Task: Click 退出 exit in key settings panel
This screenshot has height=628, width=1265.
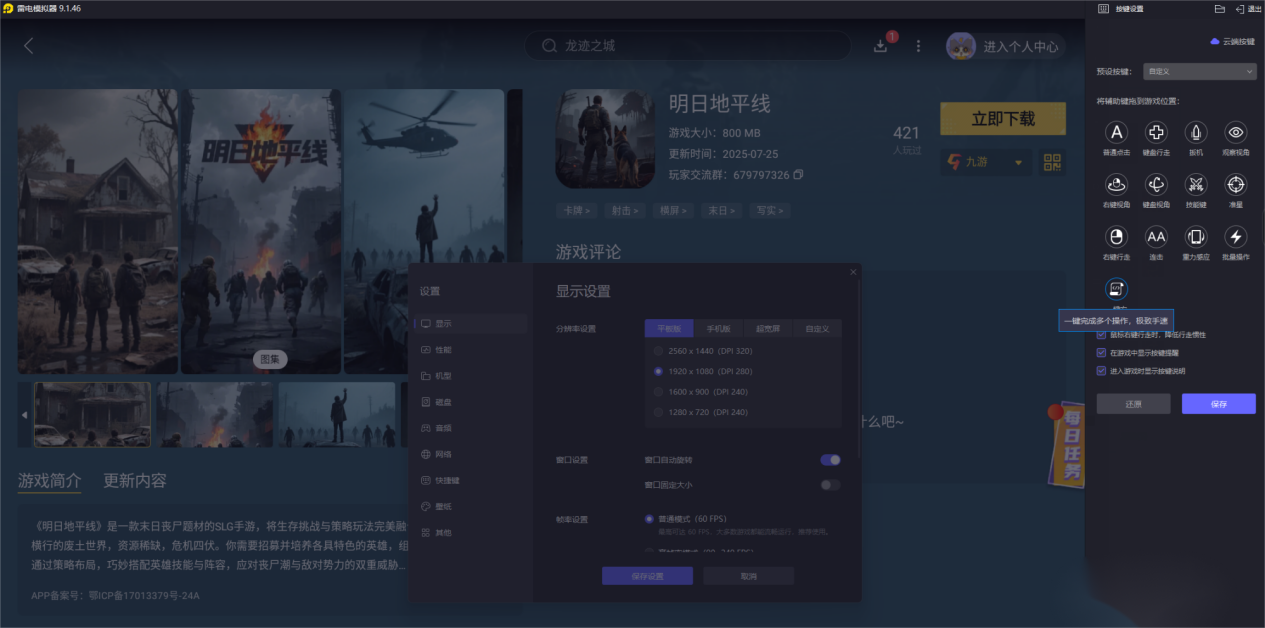Action: point(1247,9)
